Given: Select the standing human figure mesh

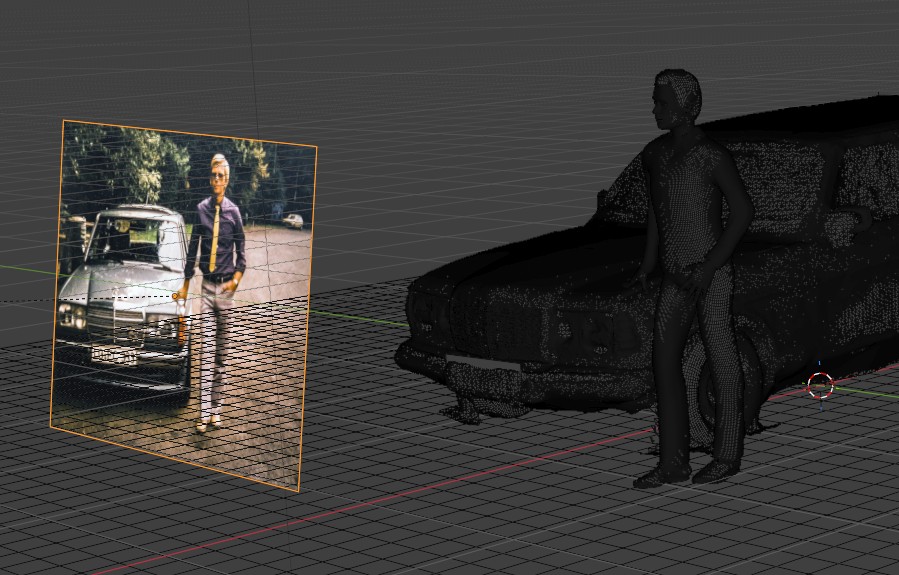Looking at the screenshot, I should click(x=693, y=279).
